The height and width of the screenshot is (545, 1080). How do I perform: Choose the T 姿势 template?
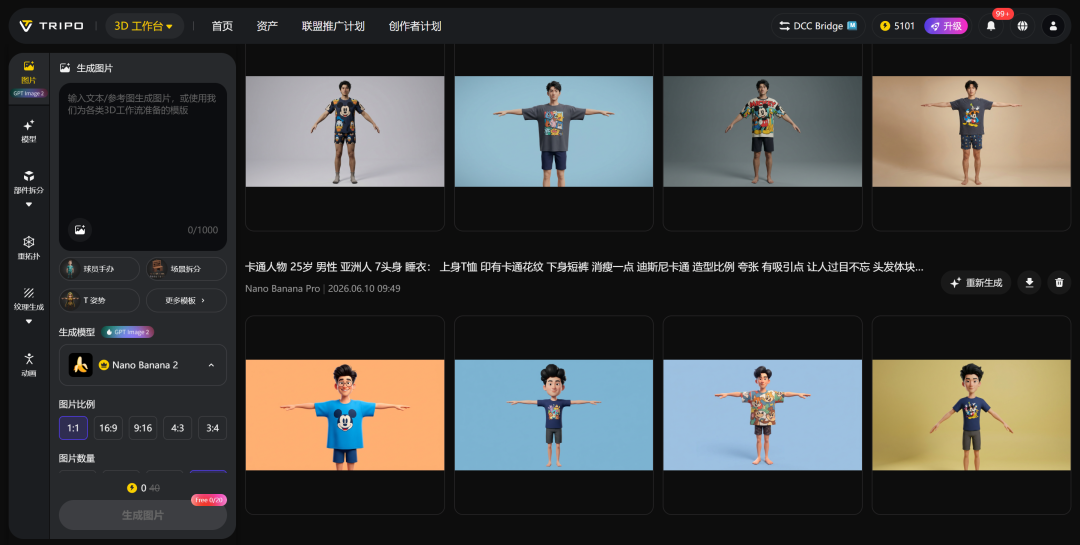[99, 300]
